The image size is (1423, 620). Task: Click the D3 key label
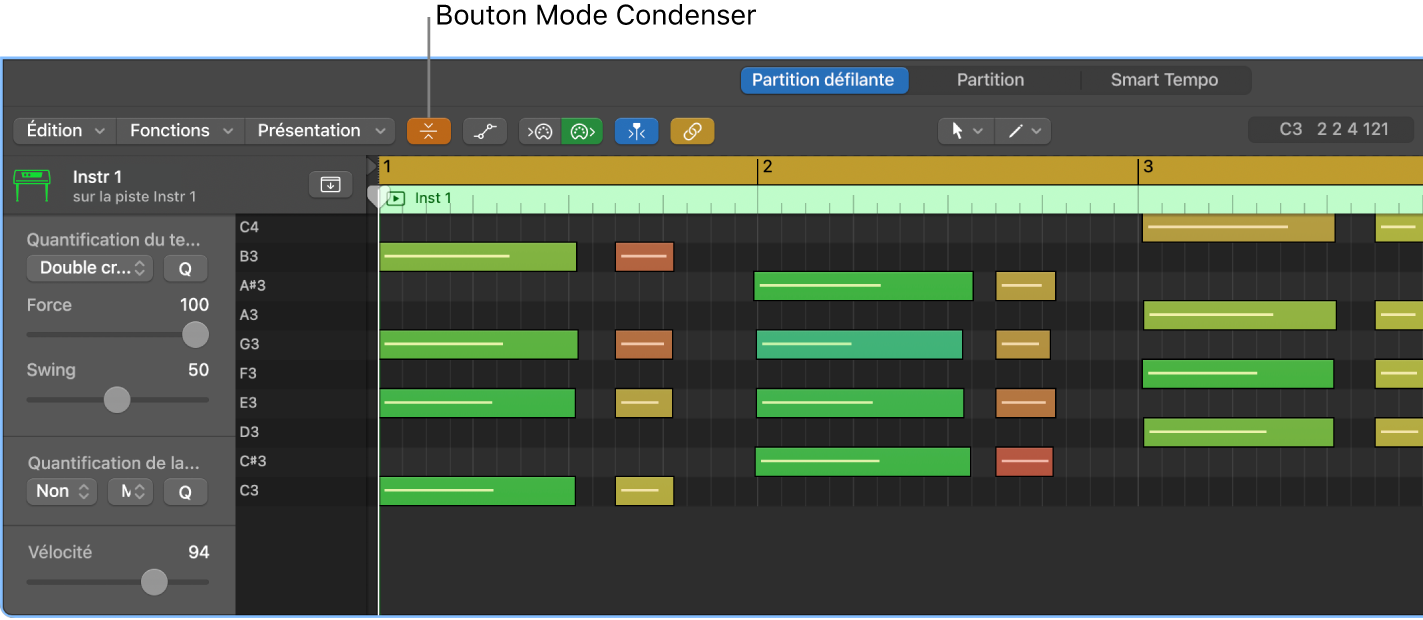[x=249, y=432]
